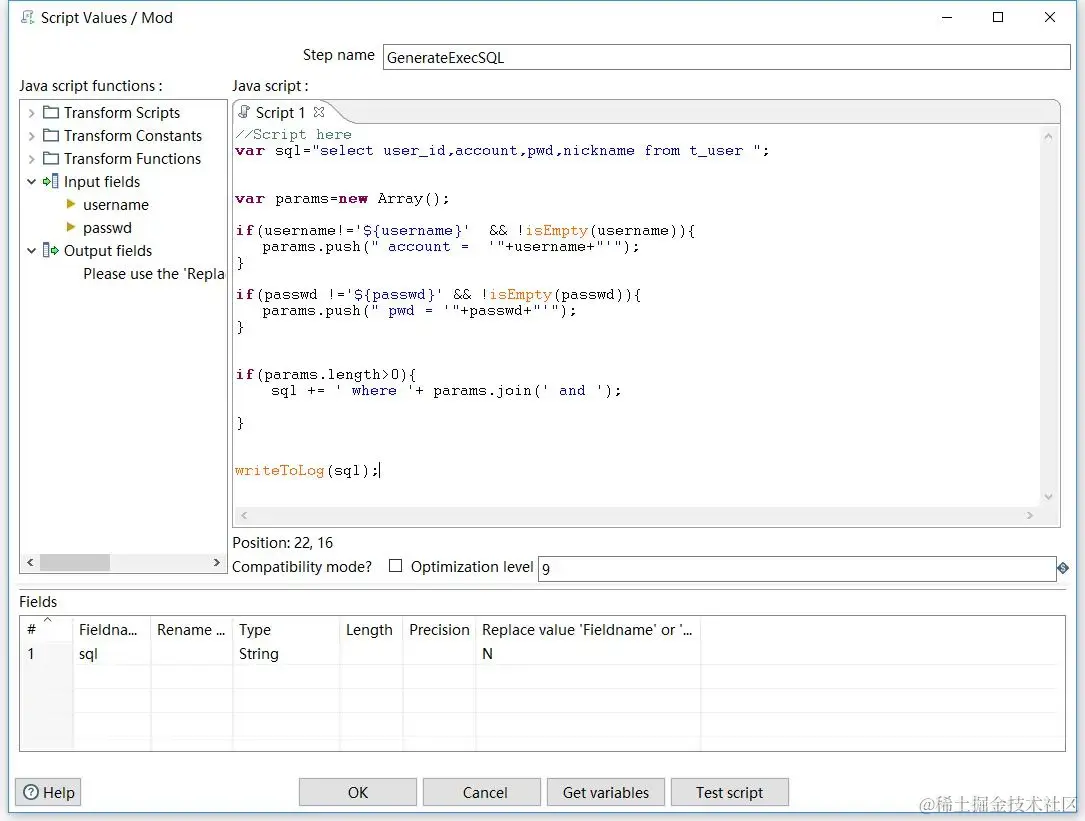Click the script editor scroll right arrow

tap(1030, 515)
